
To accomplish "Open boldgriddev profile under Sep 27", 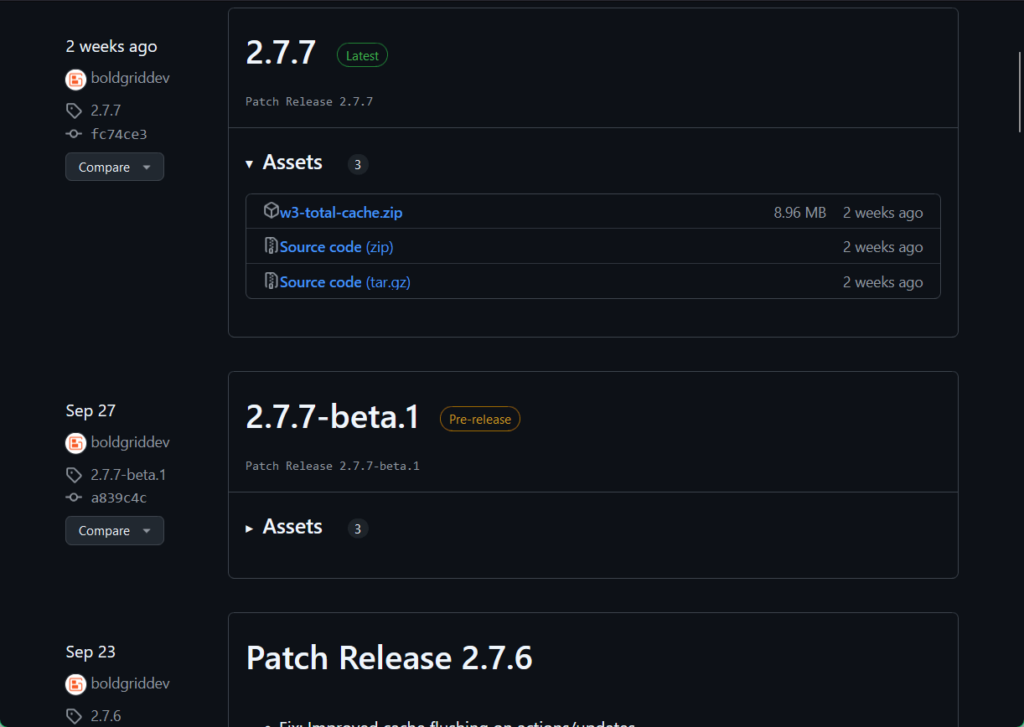I will [130, 442].
